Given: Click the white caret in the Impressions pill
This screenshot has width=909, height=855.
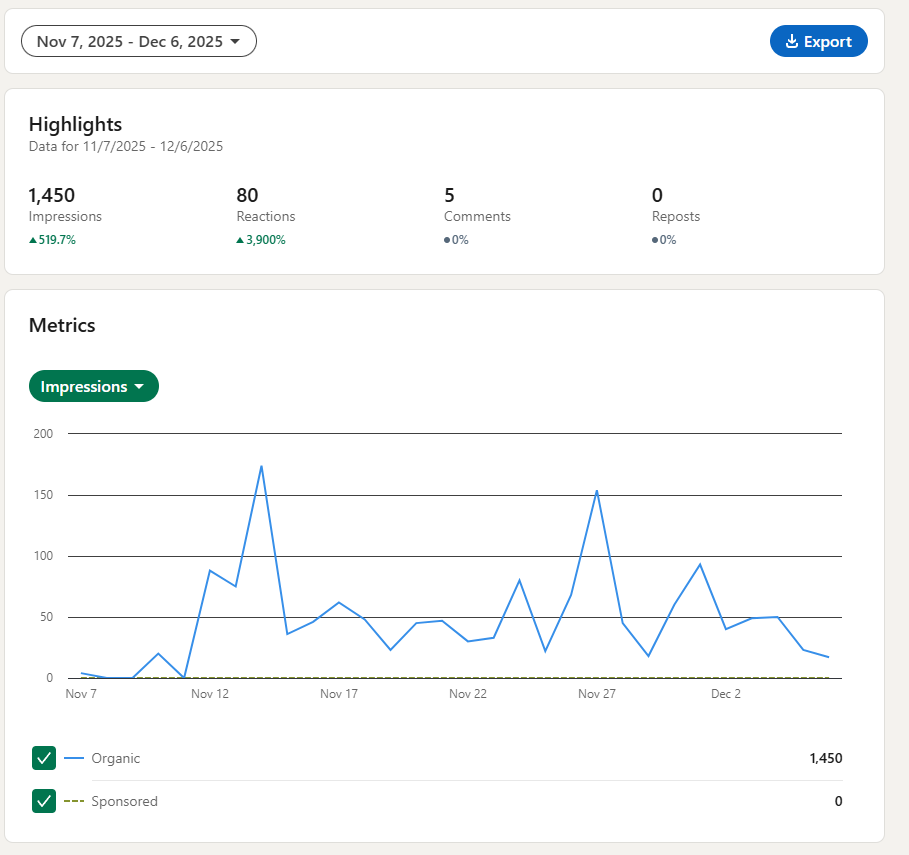Looking at the screenshot, I should pyautogui.click(x=139, y=387).
